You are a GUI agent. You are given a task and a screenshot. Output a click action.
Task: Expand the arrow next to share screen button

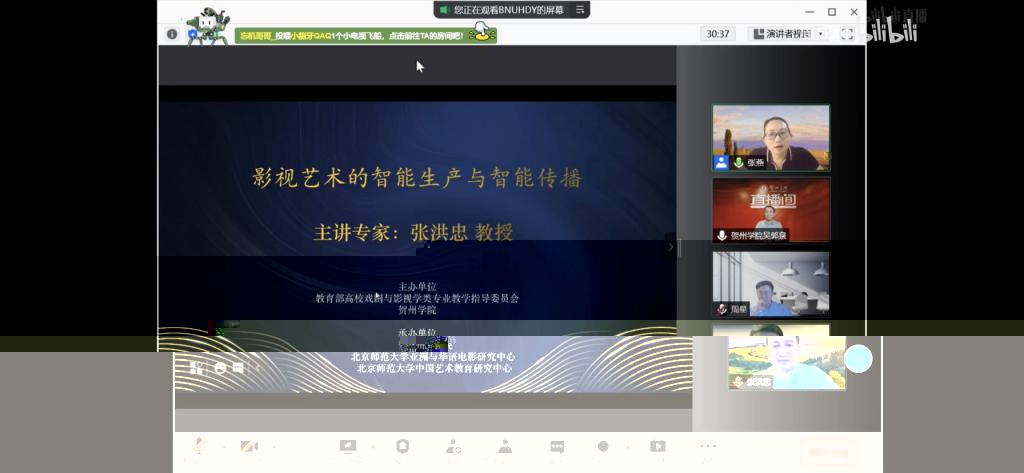tap(373, 448)
